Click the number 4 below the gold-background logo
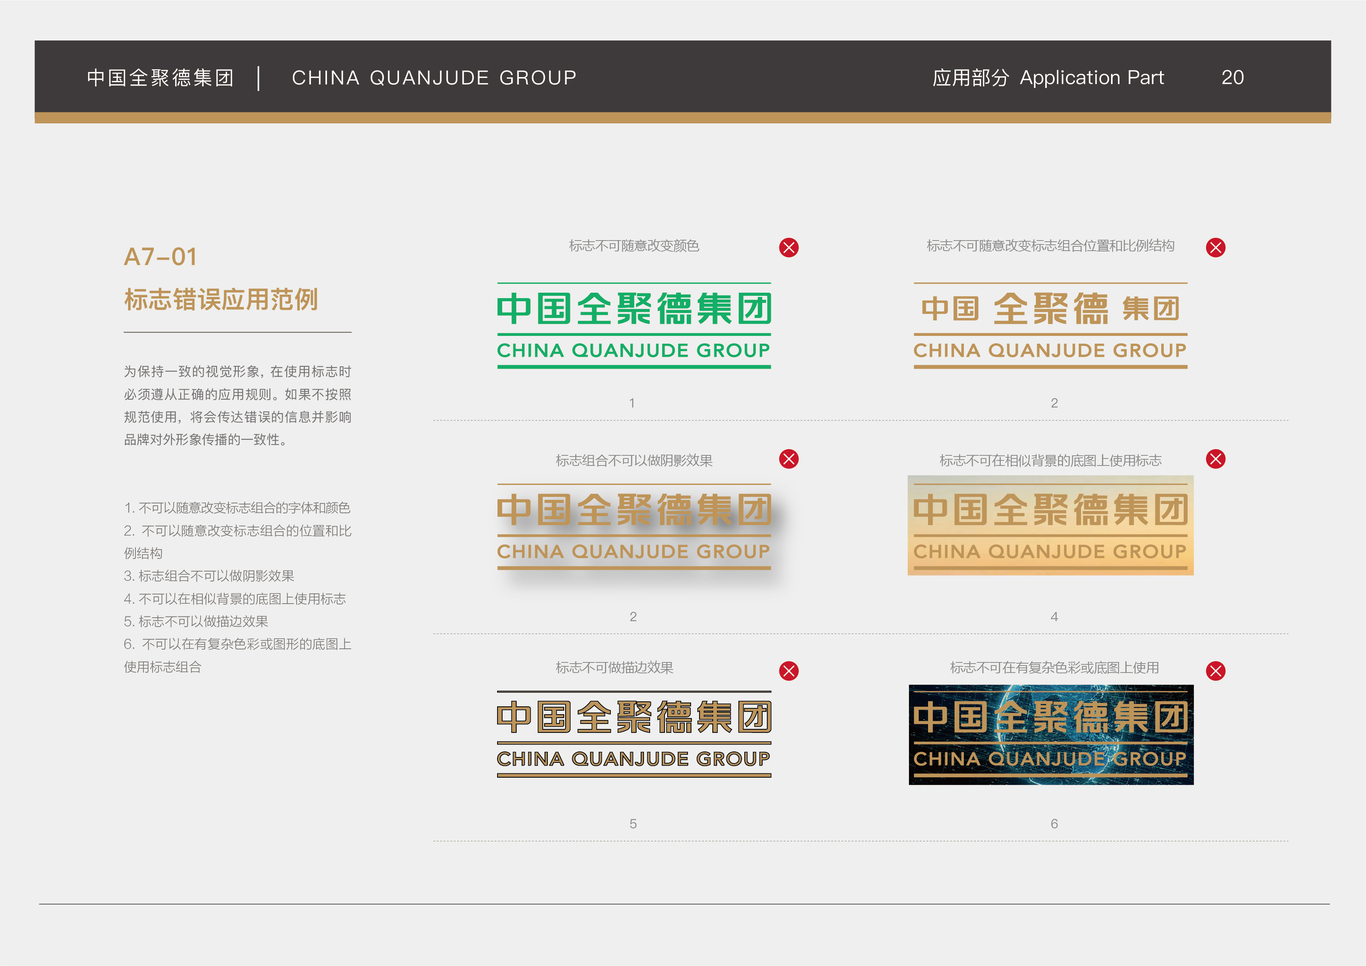The height and width of the screenshot is (966, 1366). [x=1054, y=617]
